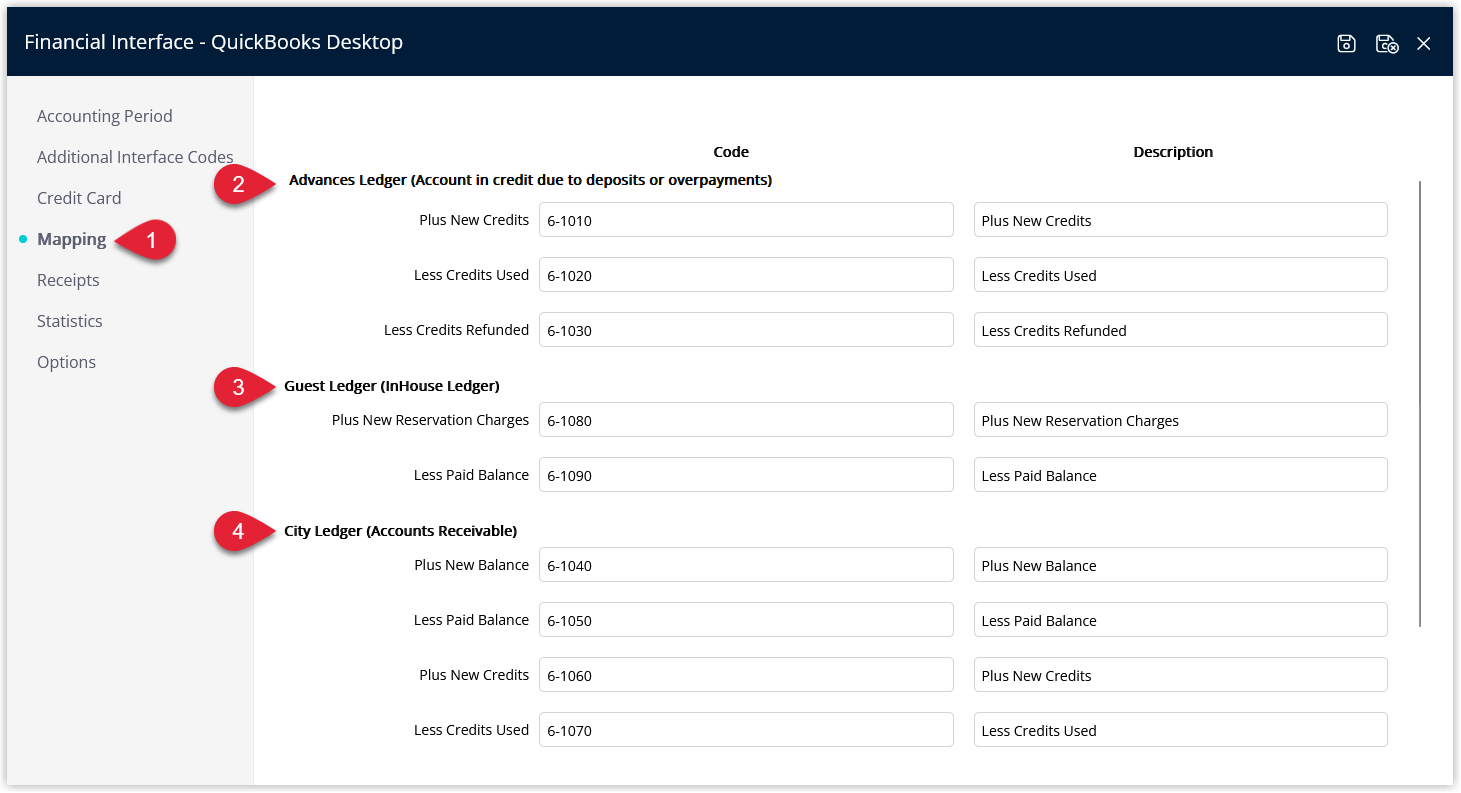
Task: Edit Plus New Balance description field
Action: 1181,565
